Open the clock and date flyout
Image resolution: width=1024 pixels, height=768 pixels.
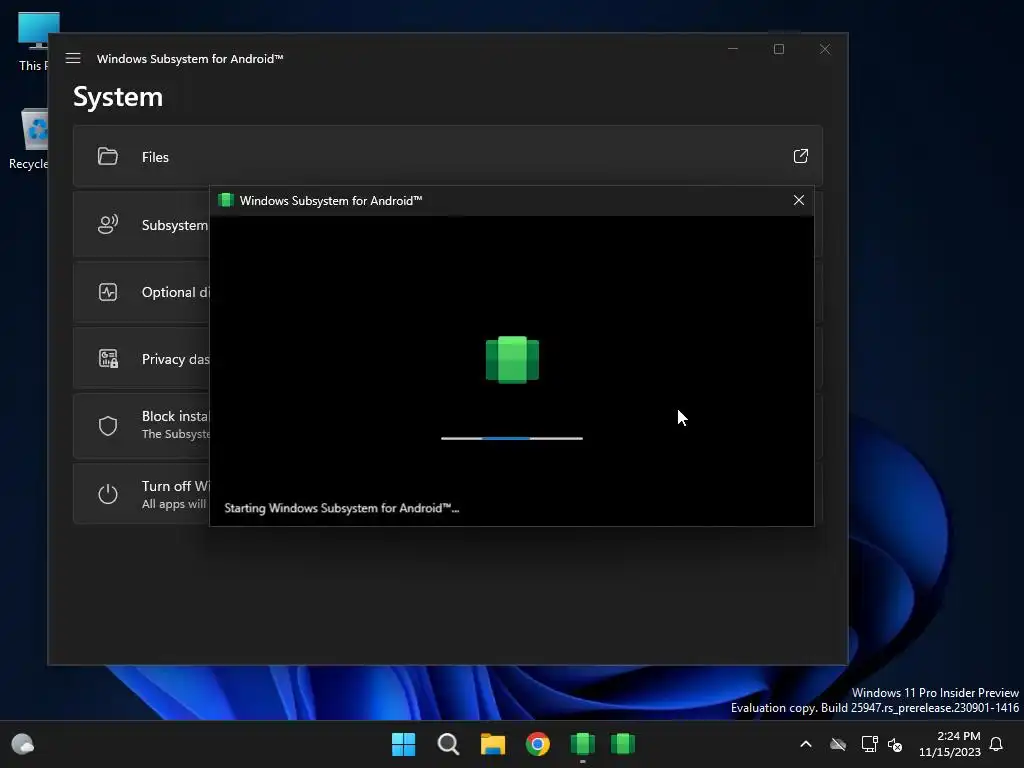950,744
